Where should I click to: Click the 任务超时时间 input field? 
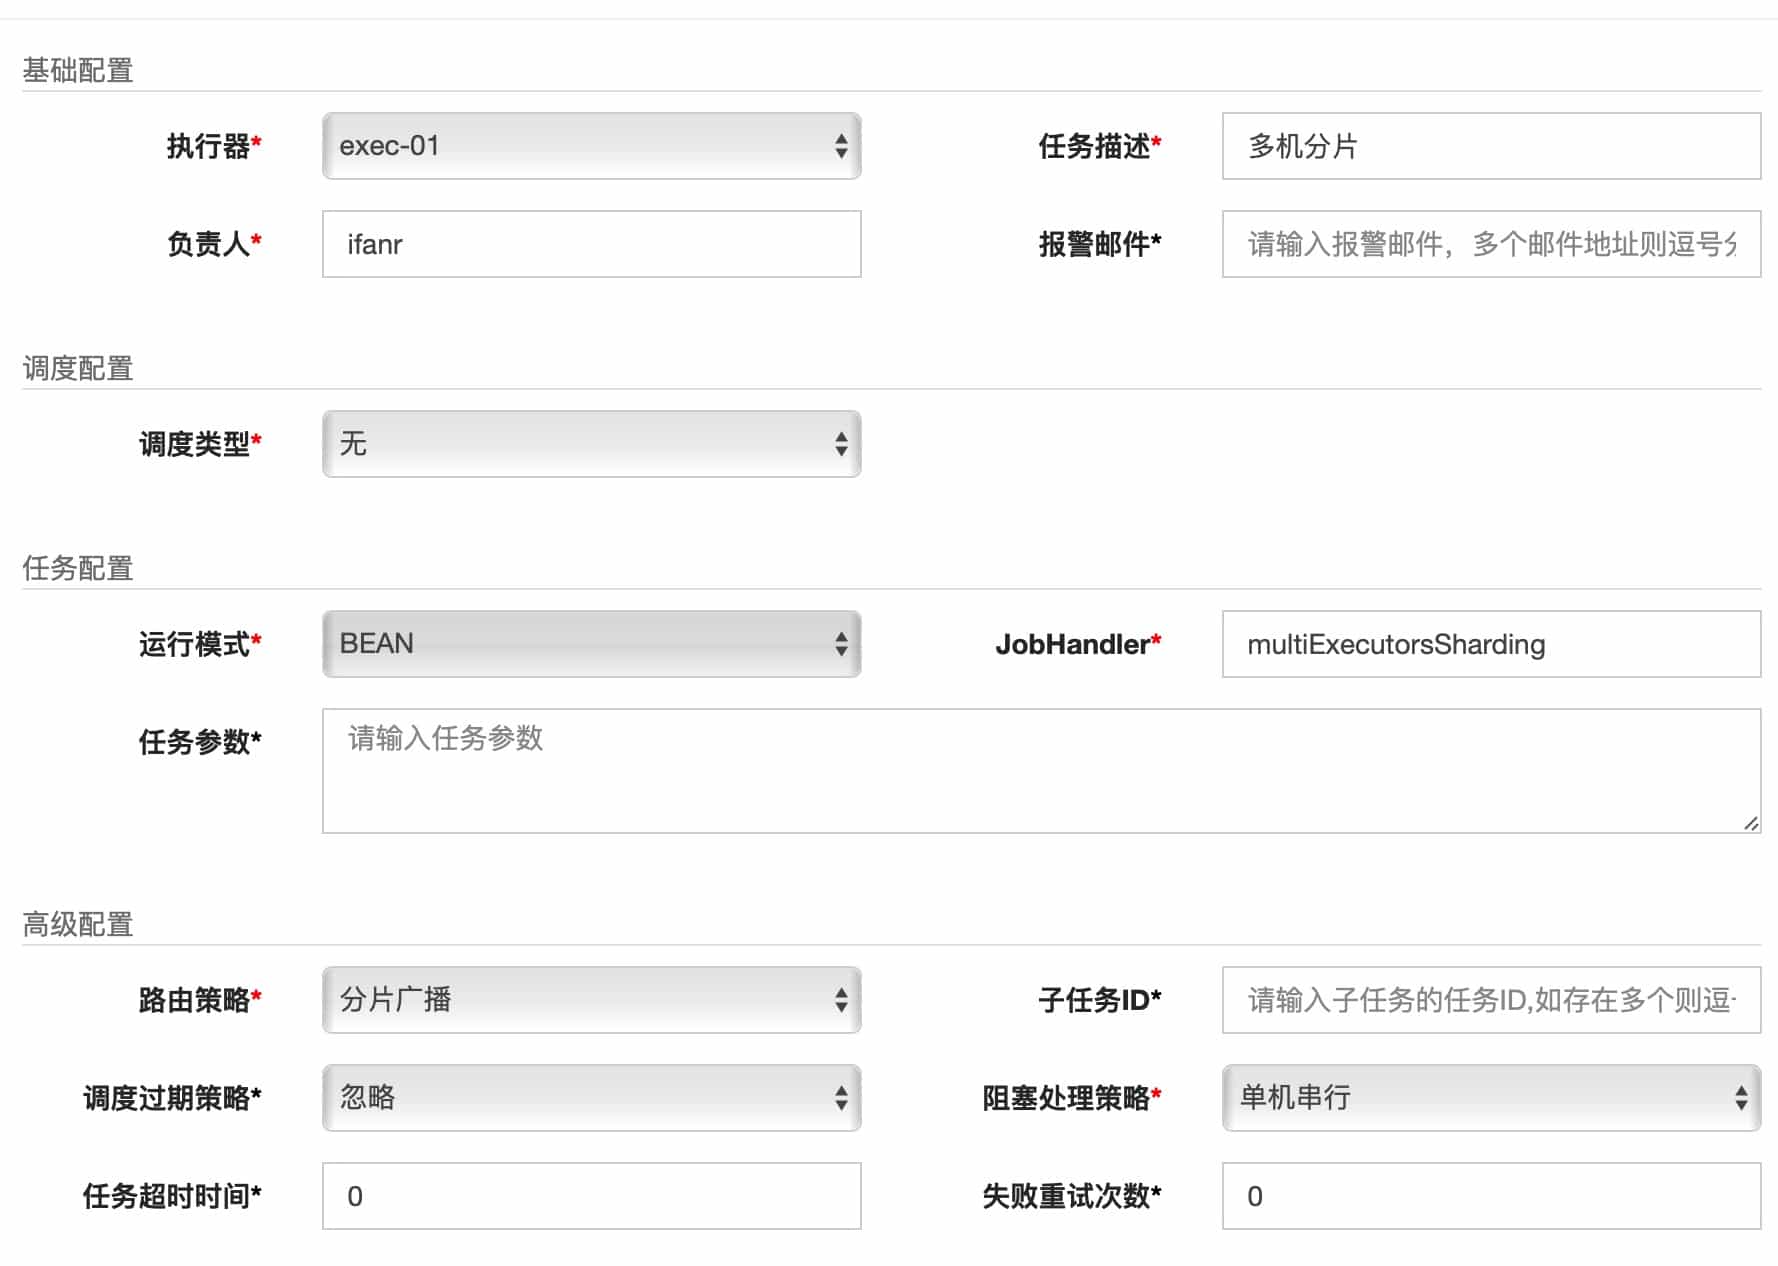pyautogui.click(x=590, y=1196)
